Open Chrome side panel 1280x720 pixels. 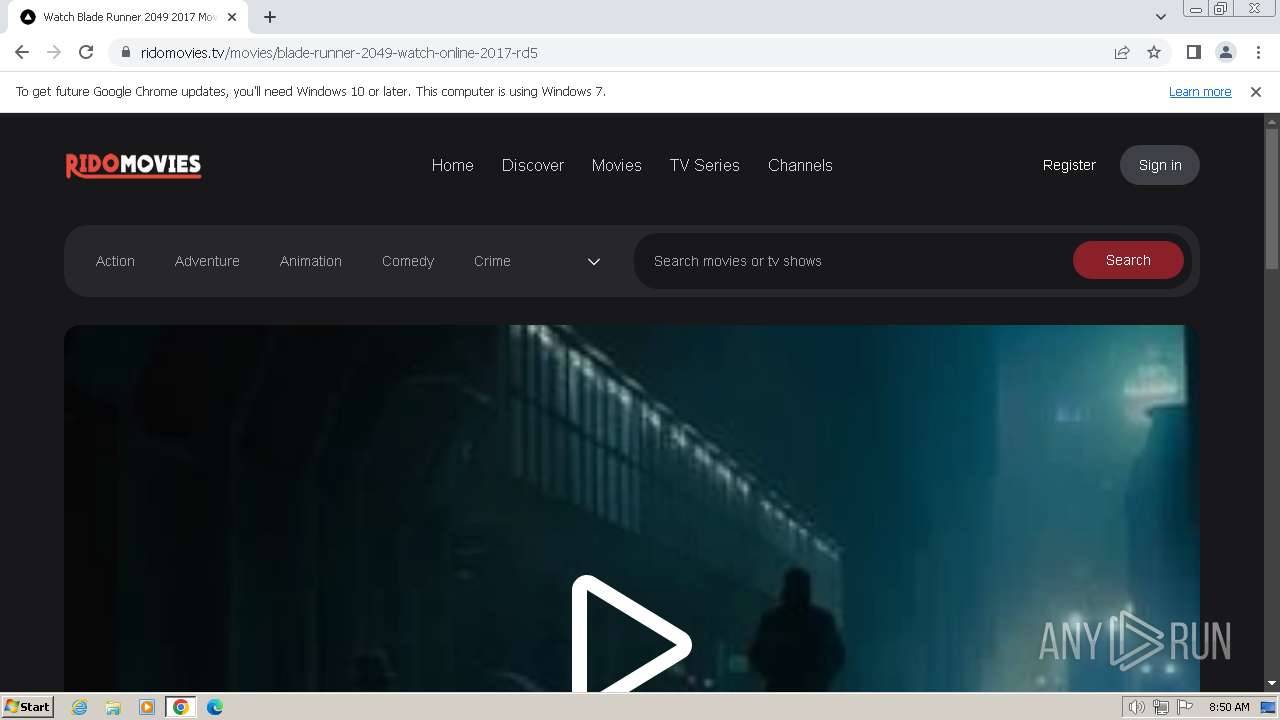point(1193,52)
